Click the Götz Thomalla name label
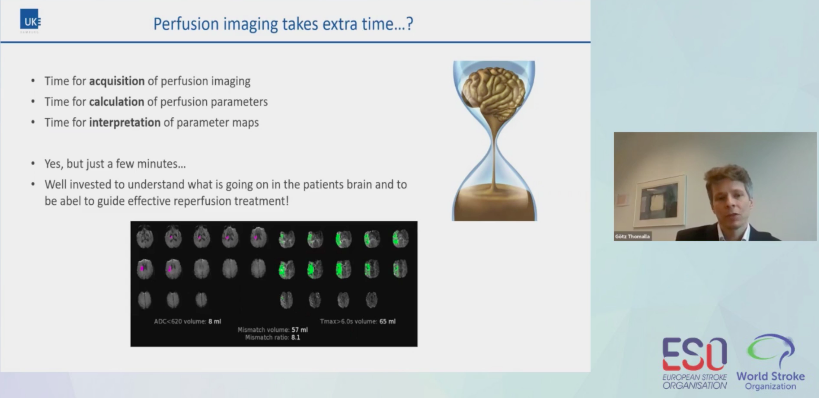Image resolution: width=819 pixels, height=398 pixels. pos(633,237)
